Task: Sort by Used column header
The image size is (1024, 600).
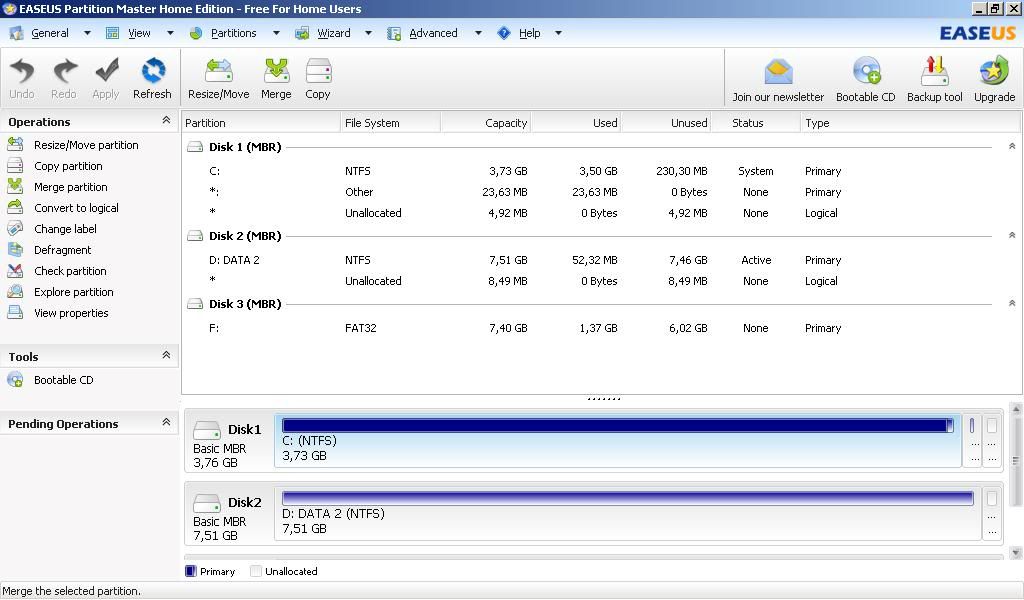Action: (575, 123)
